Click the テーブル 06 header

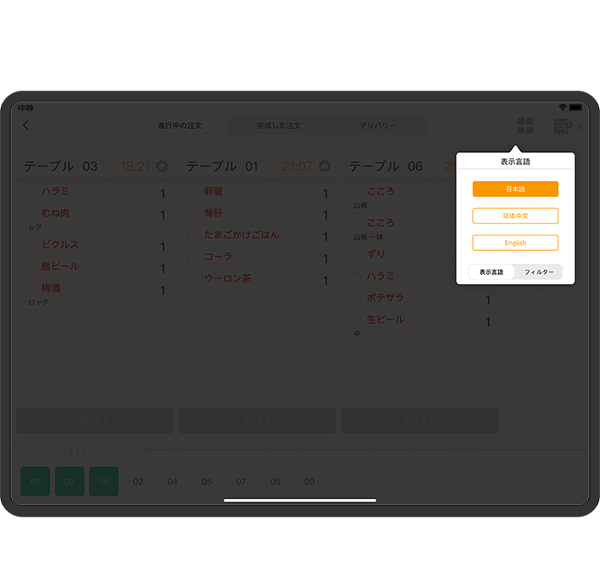pos(386,166)
